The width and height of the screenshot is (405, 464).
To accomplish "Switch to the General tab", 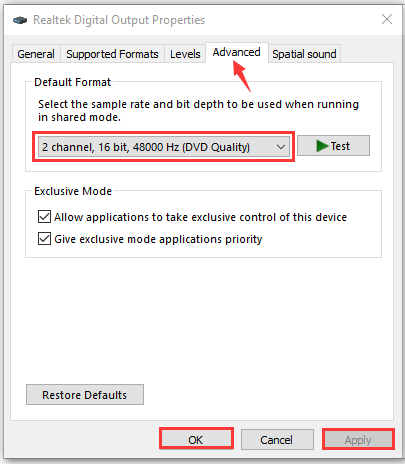I will (x=36, y=54).
